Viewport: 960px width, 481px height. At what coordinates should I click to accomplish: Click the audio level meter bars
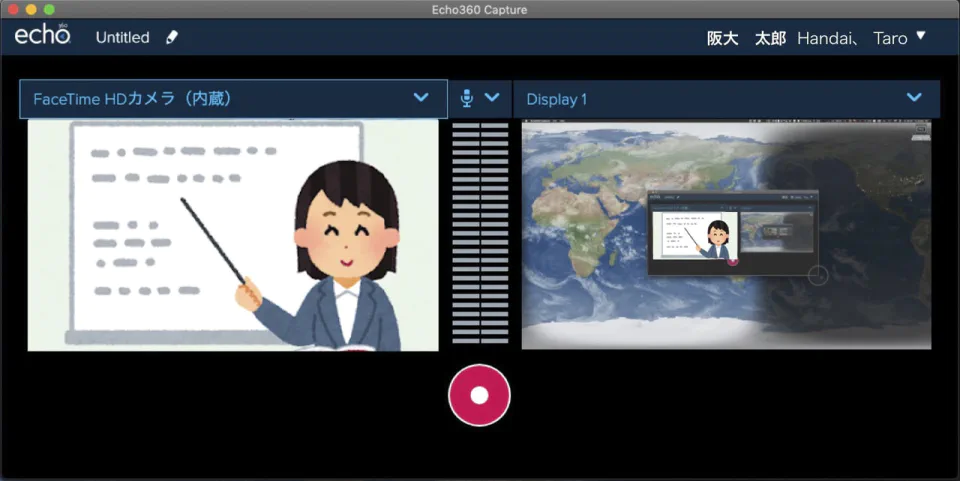(480, 233)
